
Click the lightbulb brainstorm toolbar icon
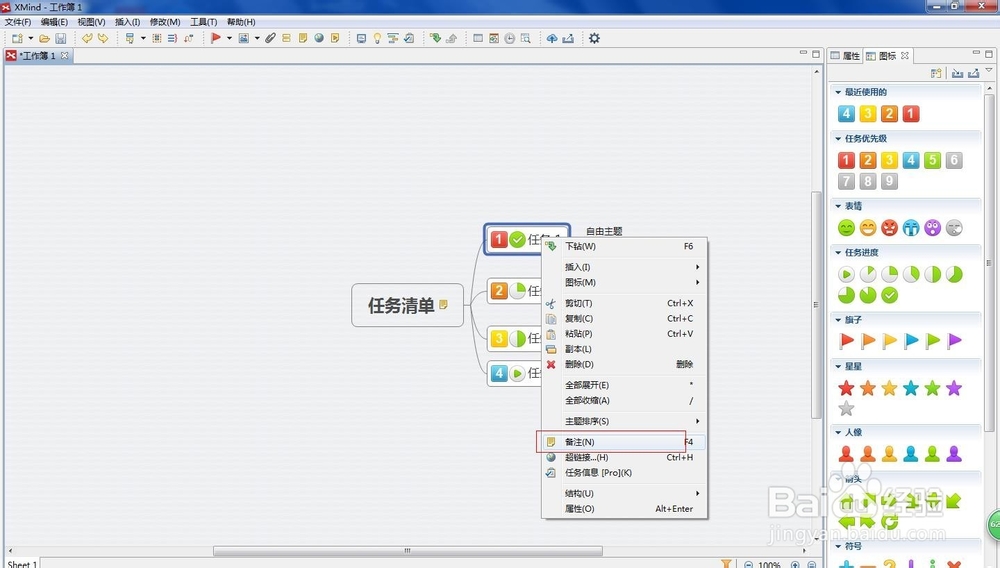click(x=377, y=38)
